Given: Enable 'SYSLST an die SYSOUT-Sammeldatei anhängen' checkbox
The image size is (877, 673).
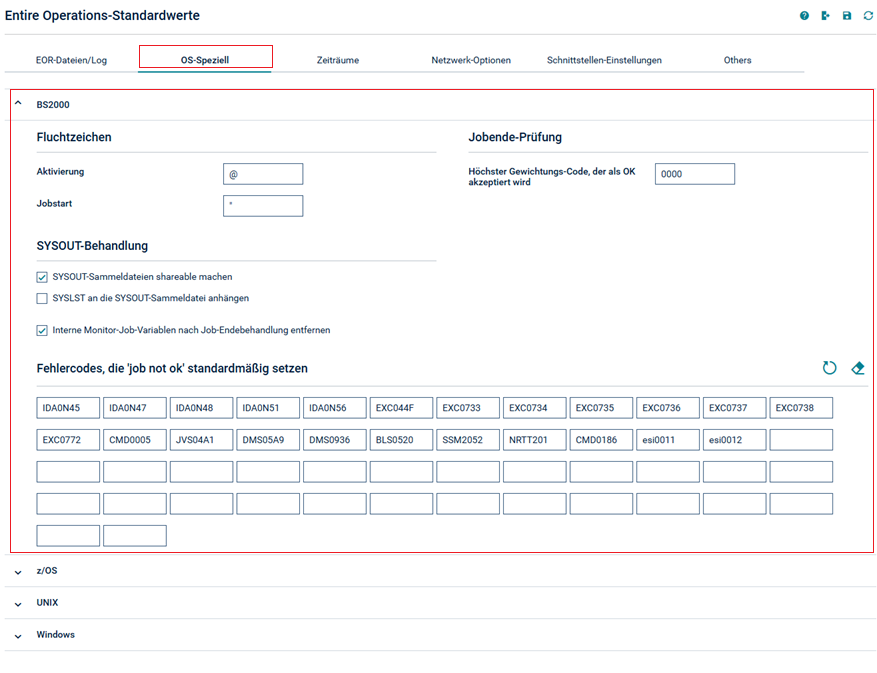Looking at the screenshot, I should pyautogui.click(x=42, y=298).
